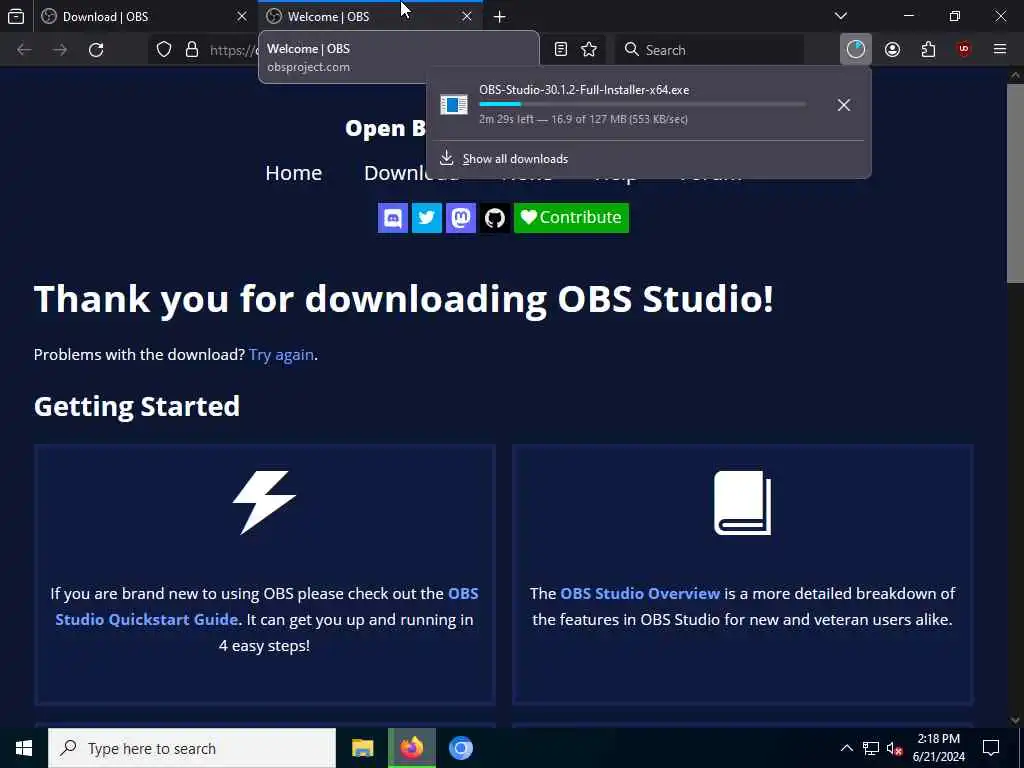Open OBS Twitter link
This screenshot has width=1024, height=768.
(427, 217)
